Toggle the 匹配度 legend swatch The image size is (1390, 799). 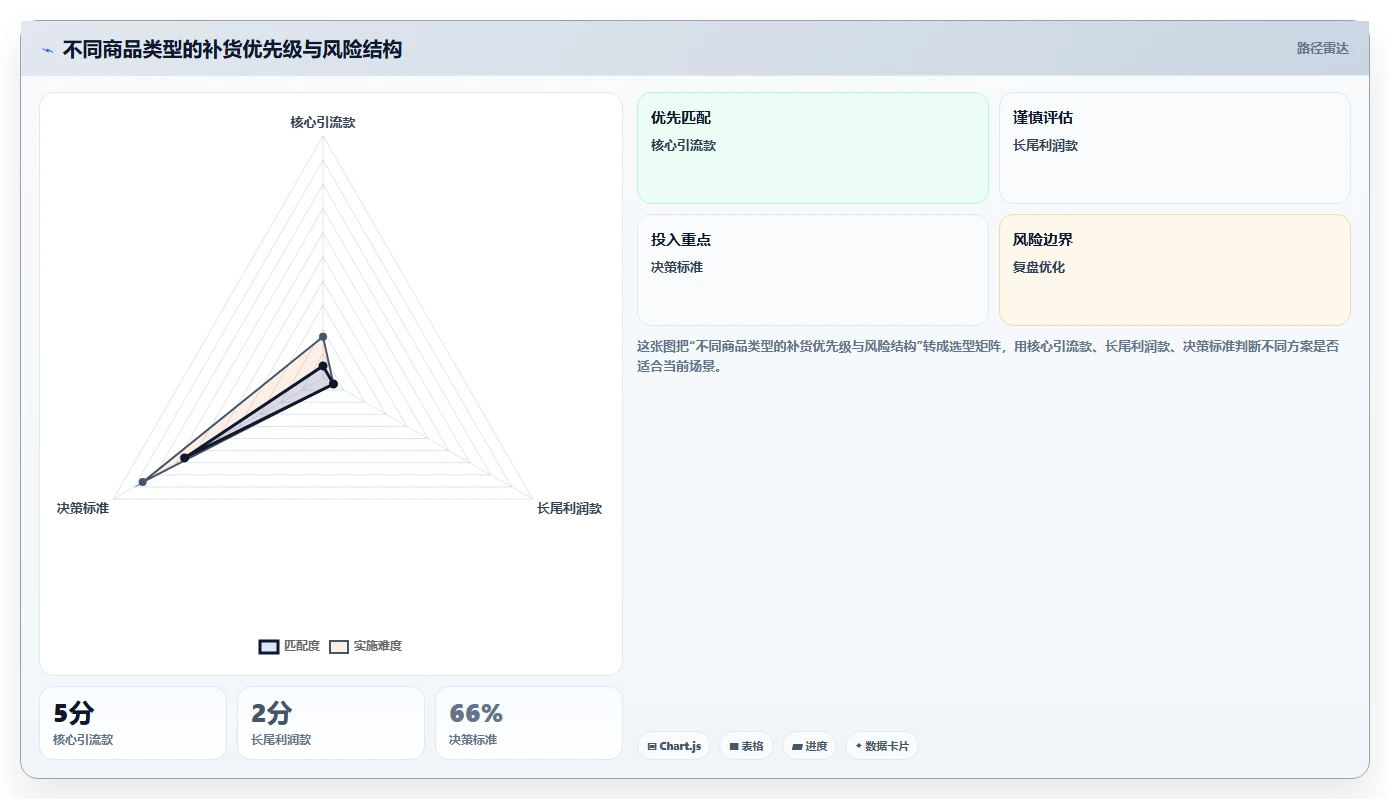click(x=269, y=646)
